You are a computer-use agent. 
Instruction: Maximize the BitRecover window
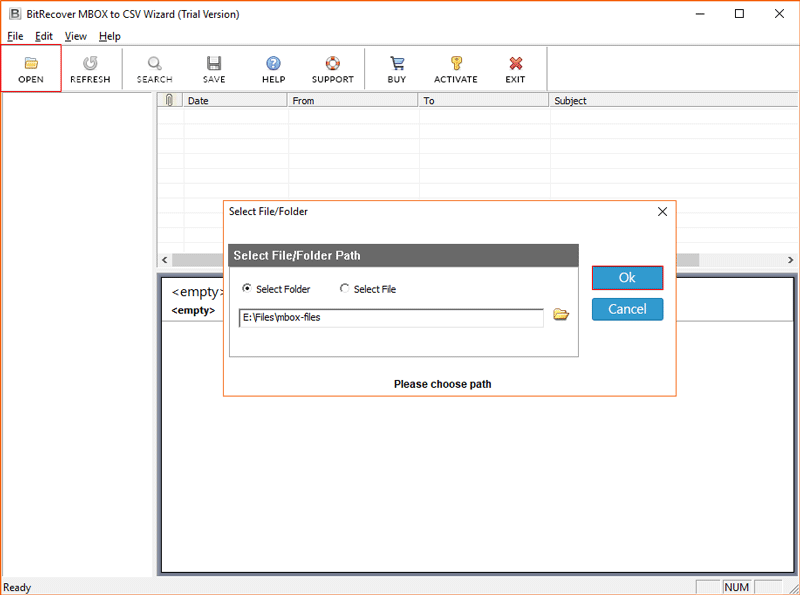(739, 14)
